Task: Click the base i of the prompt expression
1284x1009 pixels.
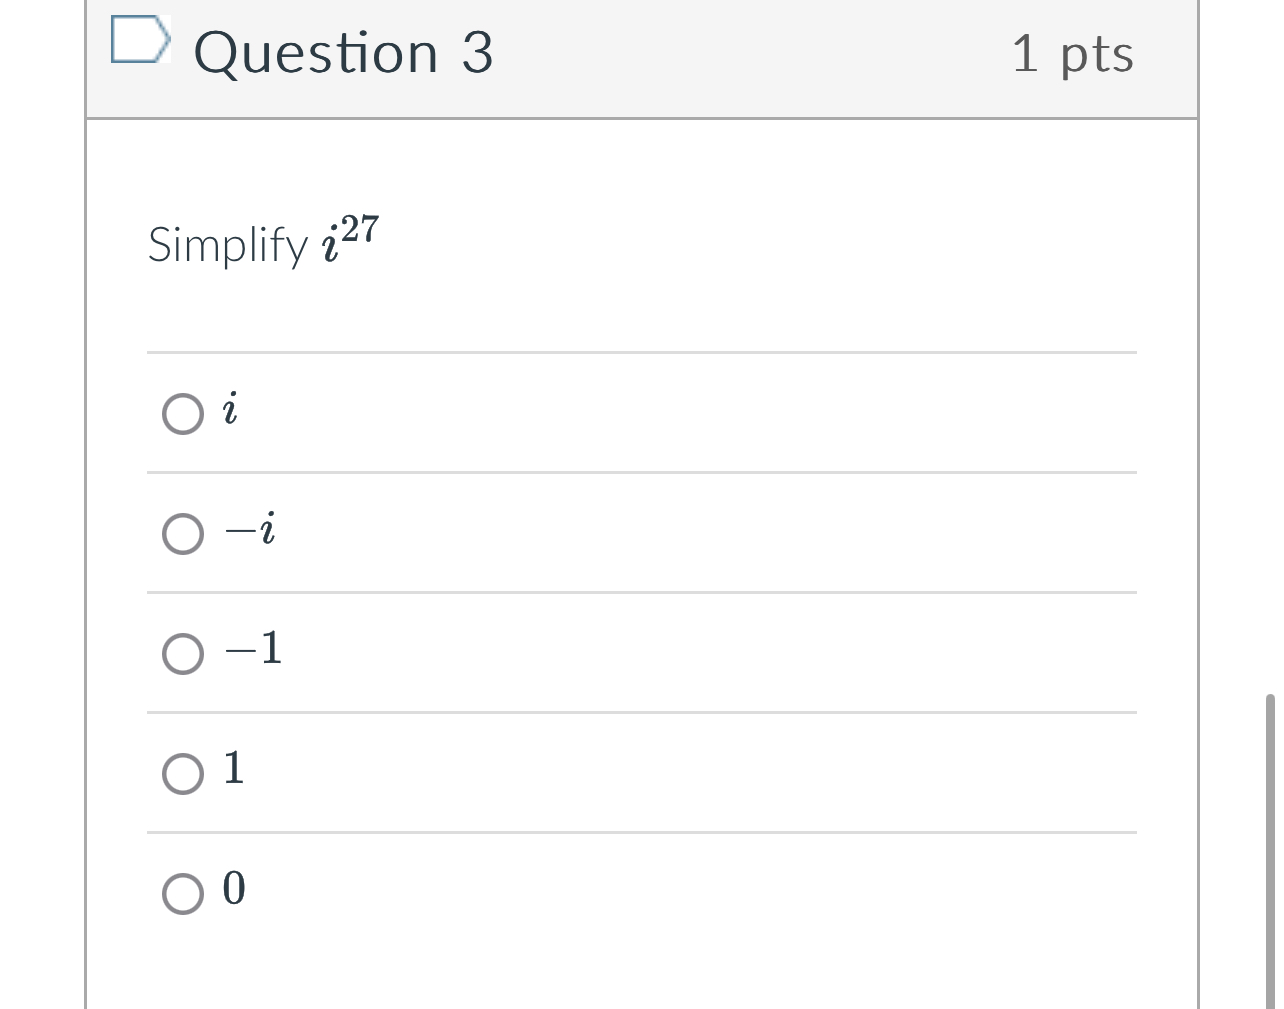Action: [330, 245]
